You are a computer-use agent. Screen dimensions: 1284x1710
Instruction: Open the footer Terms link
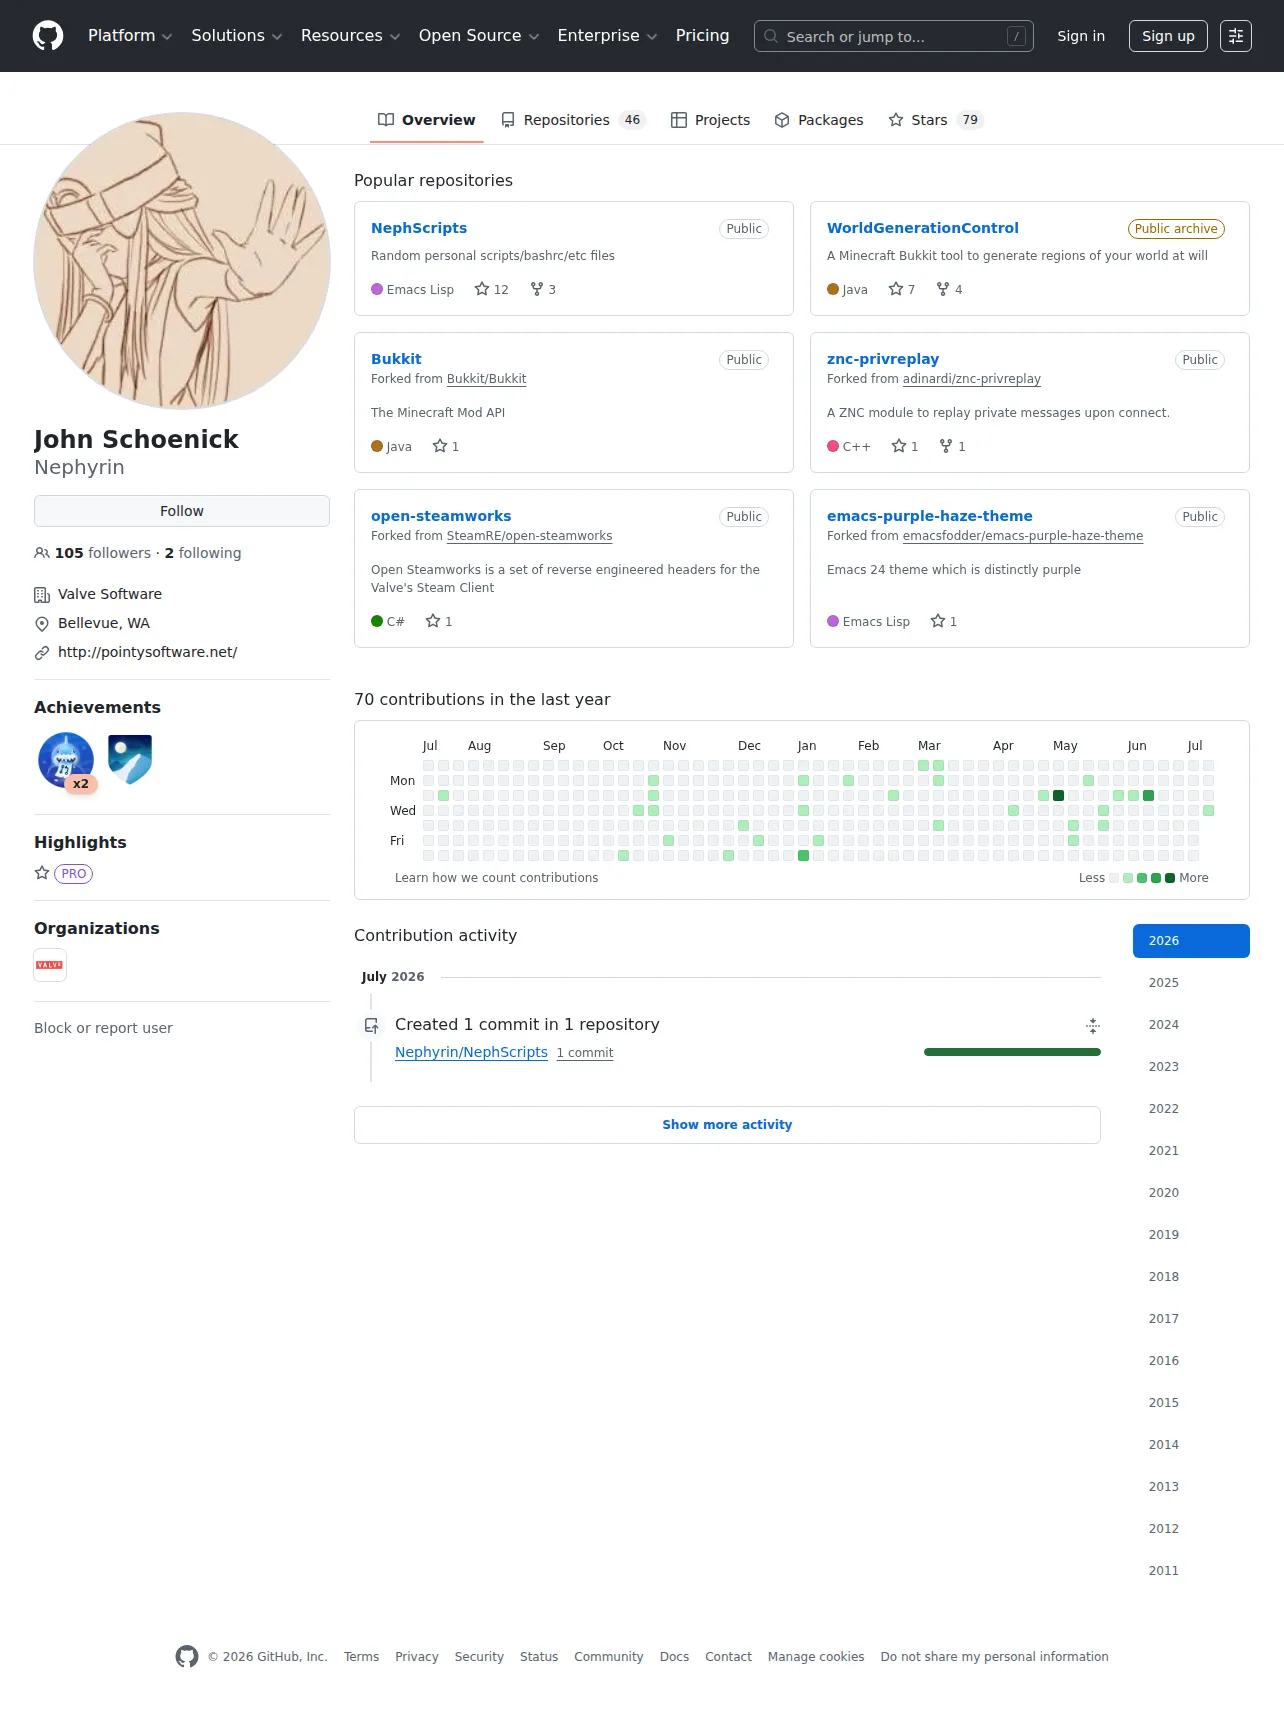361,1657
